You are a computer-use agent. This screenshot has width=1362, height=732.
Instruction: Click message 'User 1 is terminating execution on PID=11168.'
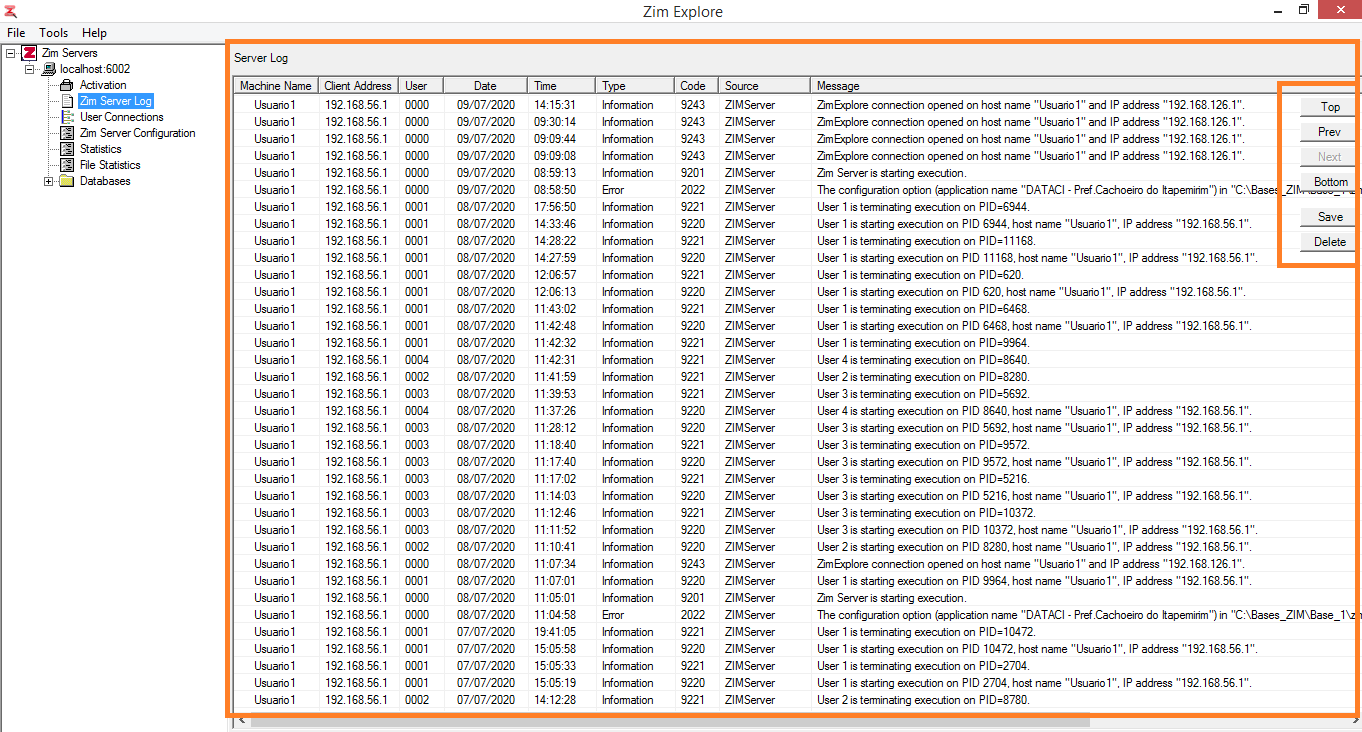[x=926, y=241]
